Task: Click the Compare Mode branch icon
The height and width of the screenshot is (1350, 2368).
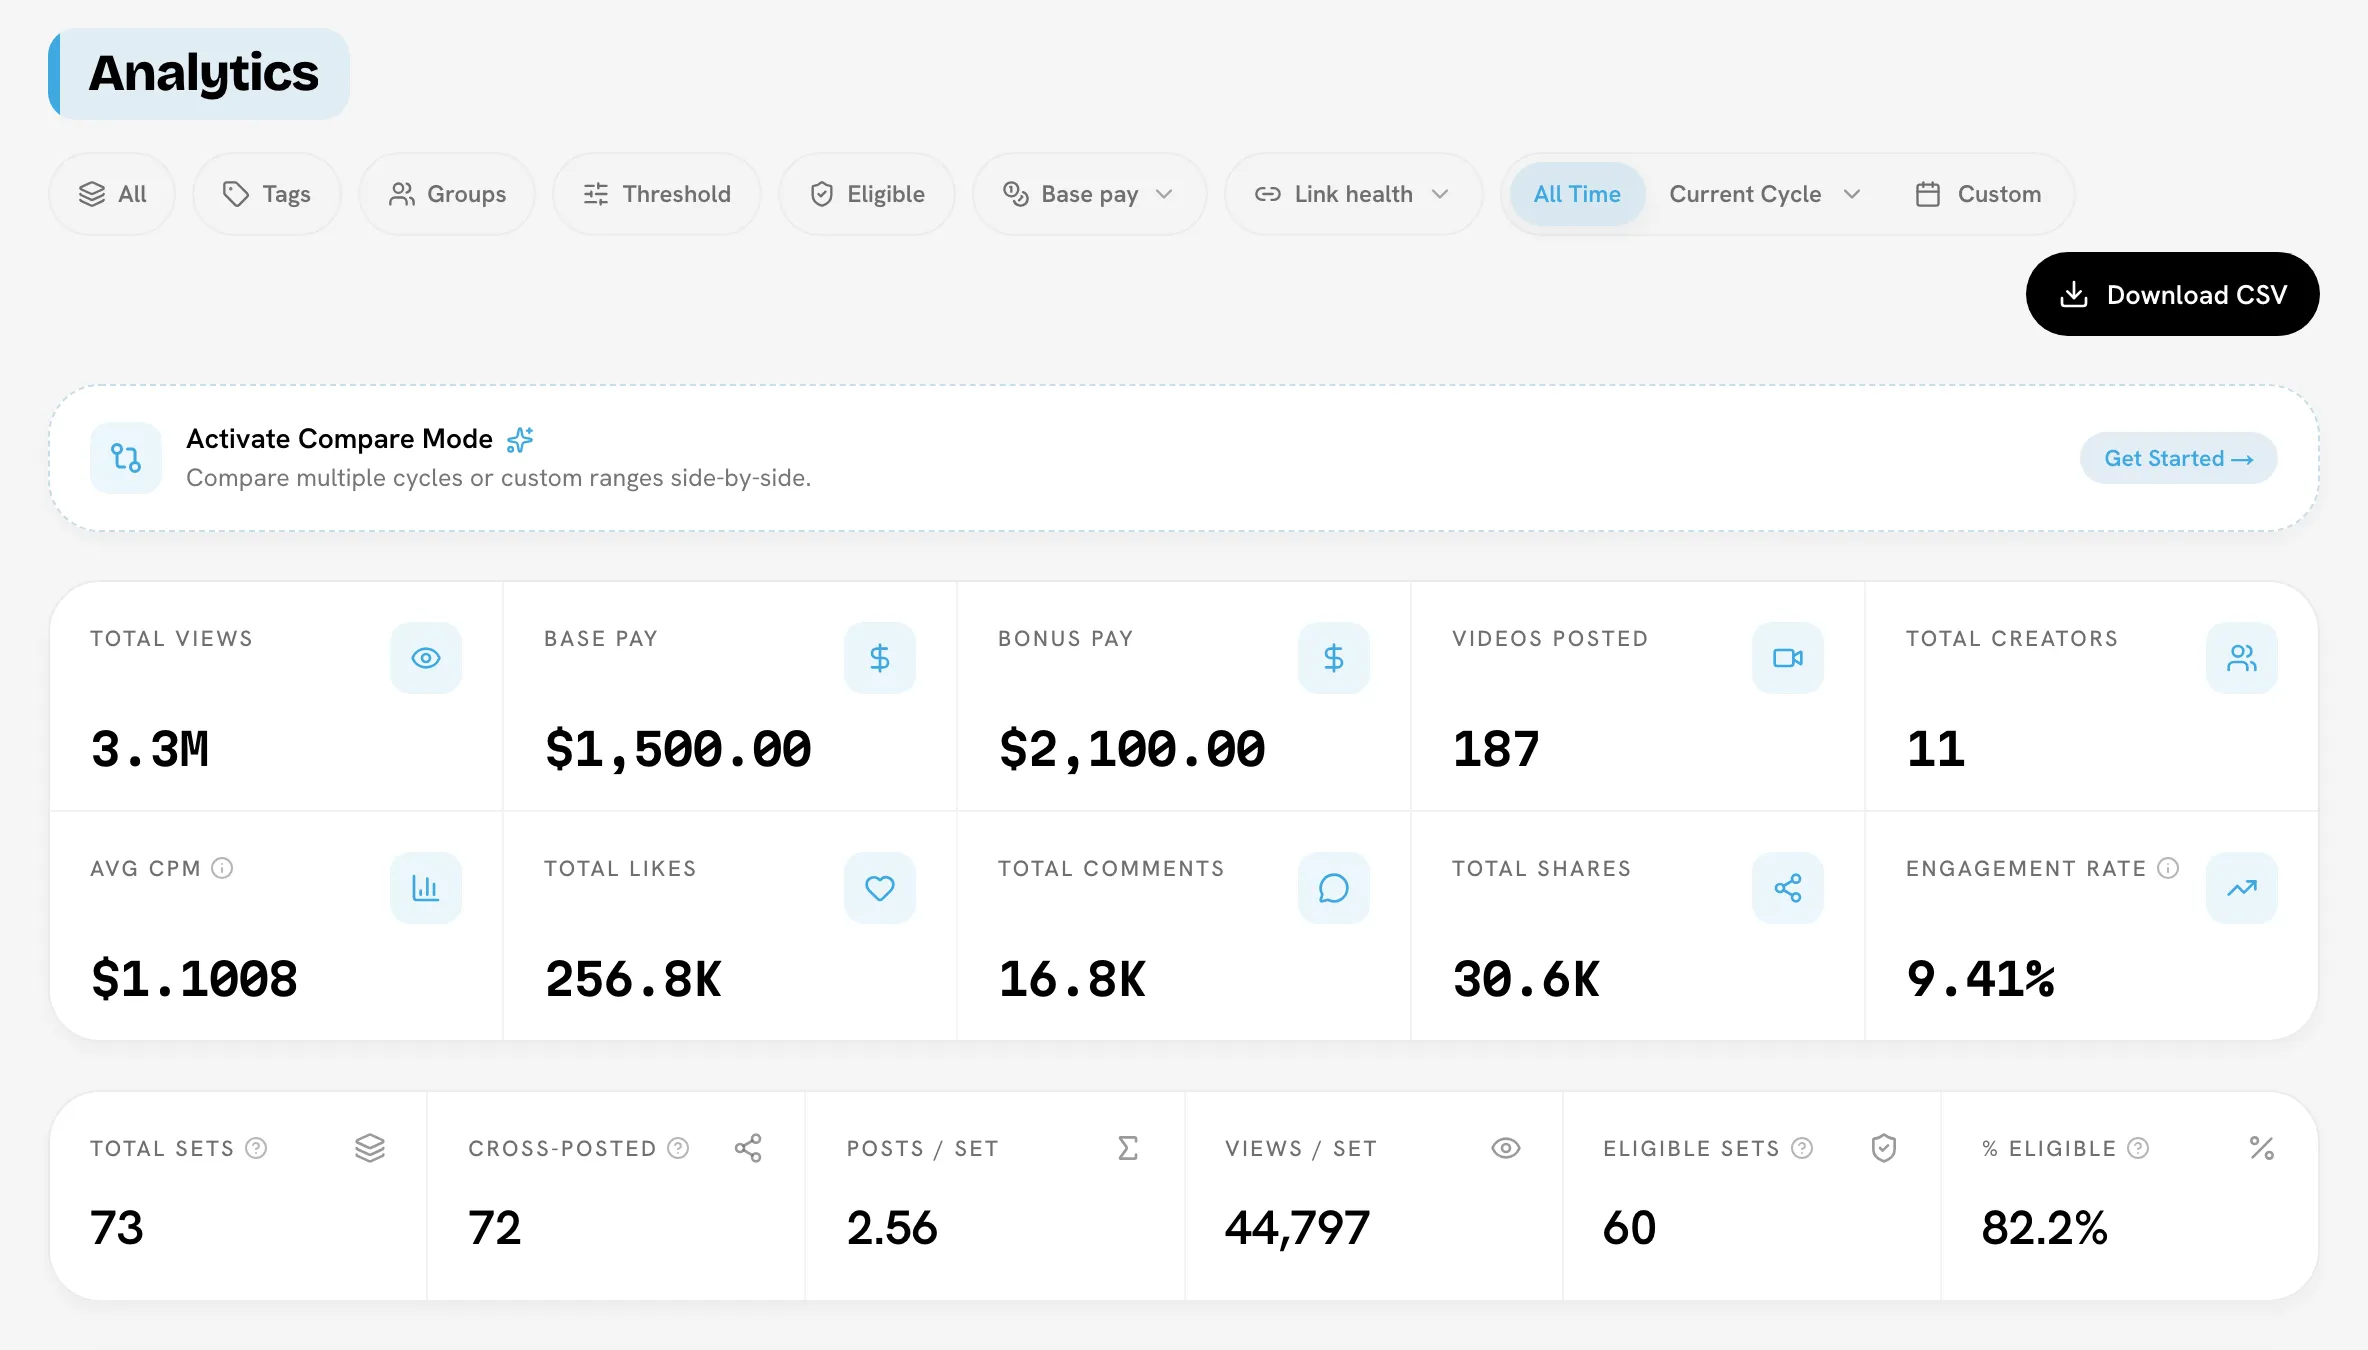Action: click(x=126, y=458)
